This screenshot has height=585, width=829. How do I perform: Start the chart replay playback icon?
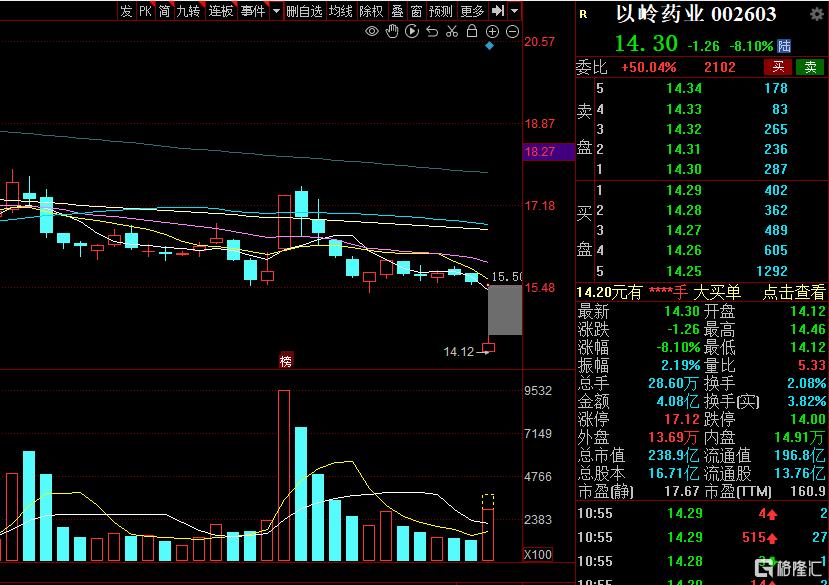tap(412, 31)
